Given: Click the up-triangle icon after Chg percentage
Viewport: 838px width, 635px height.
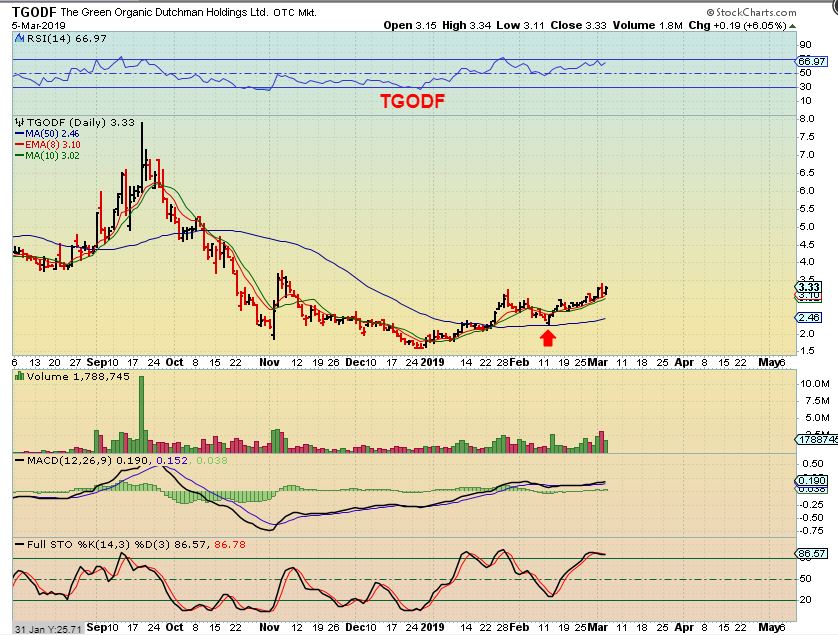Looking at the screenshot, I should point(793,26).
